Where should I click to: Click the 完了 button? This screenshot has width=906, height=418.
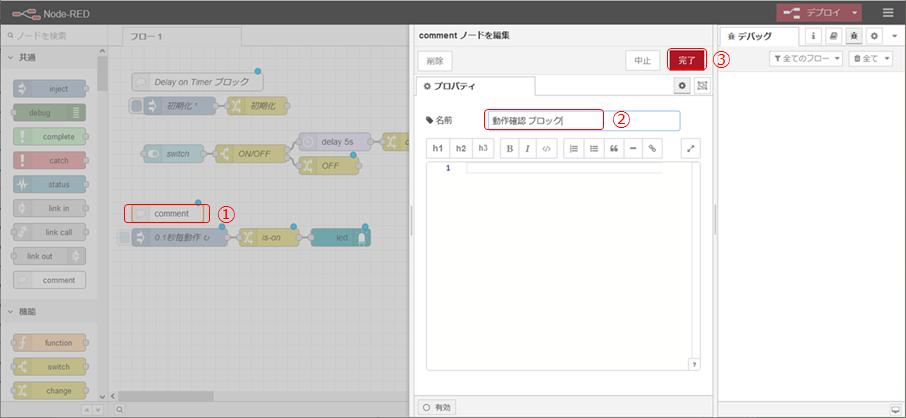(x=687, y=60)
